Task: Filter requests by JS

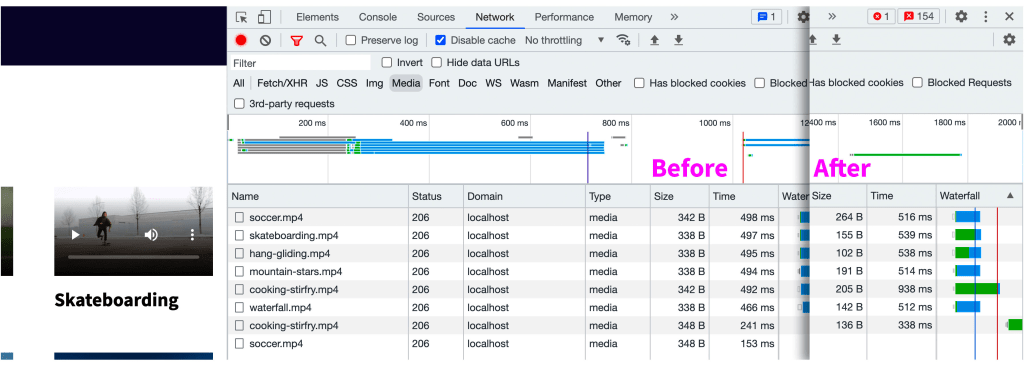Action: click(322, 83)
